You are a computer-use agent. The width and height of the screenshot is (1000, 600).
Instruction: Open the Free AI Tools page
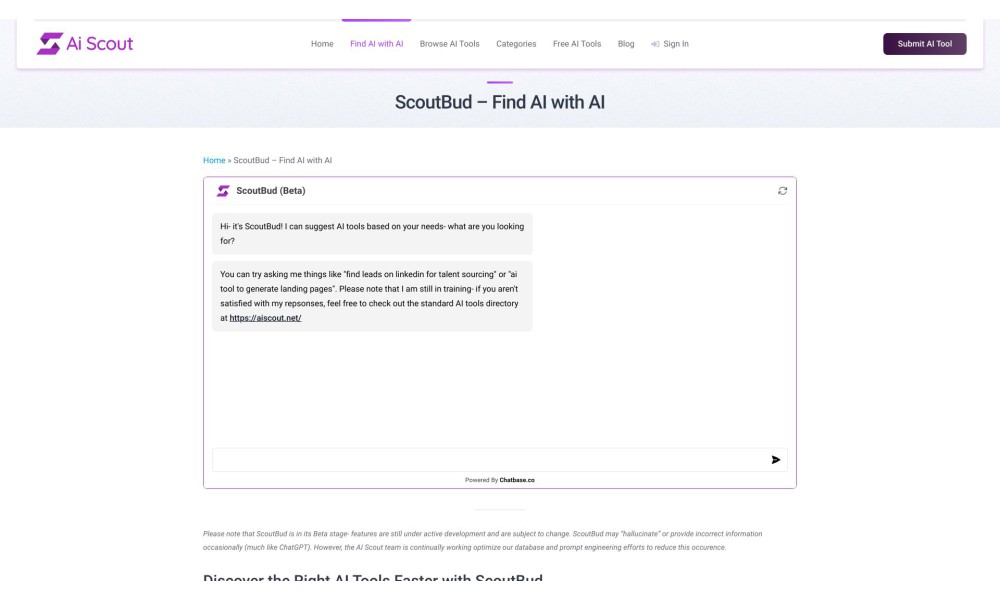[577, 44]
